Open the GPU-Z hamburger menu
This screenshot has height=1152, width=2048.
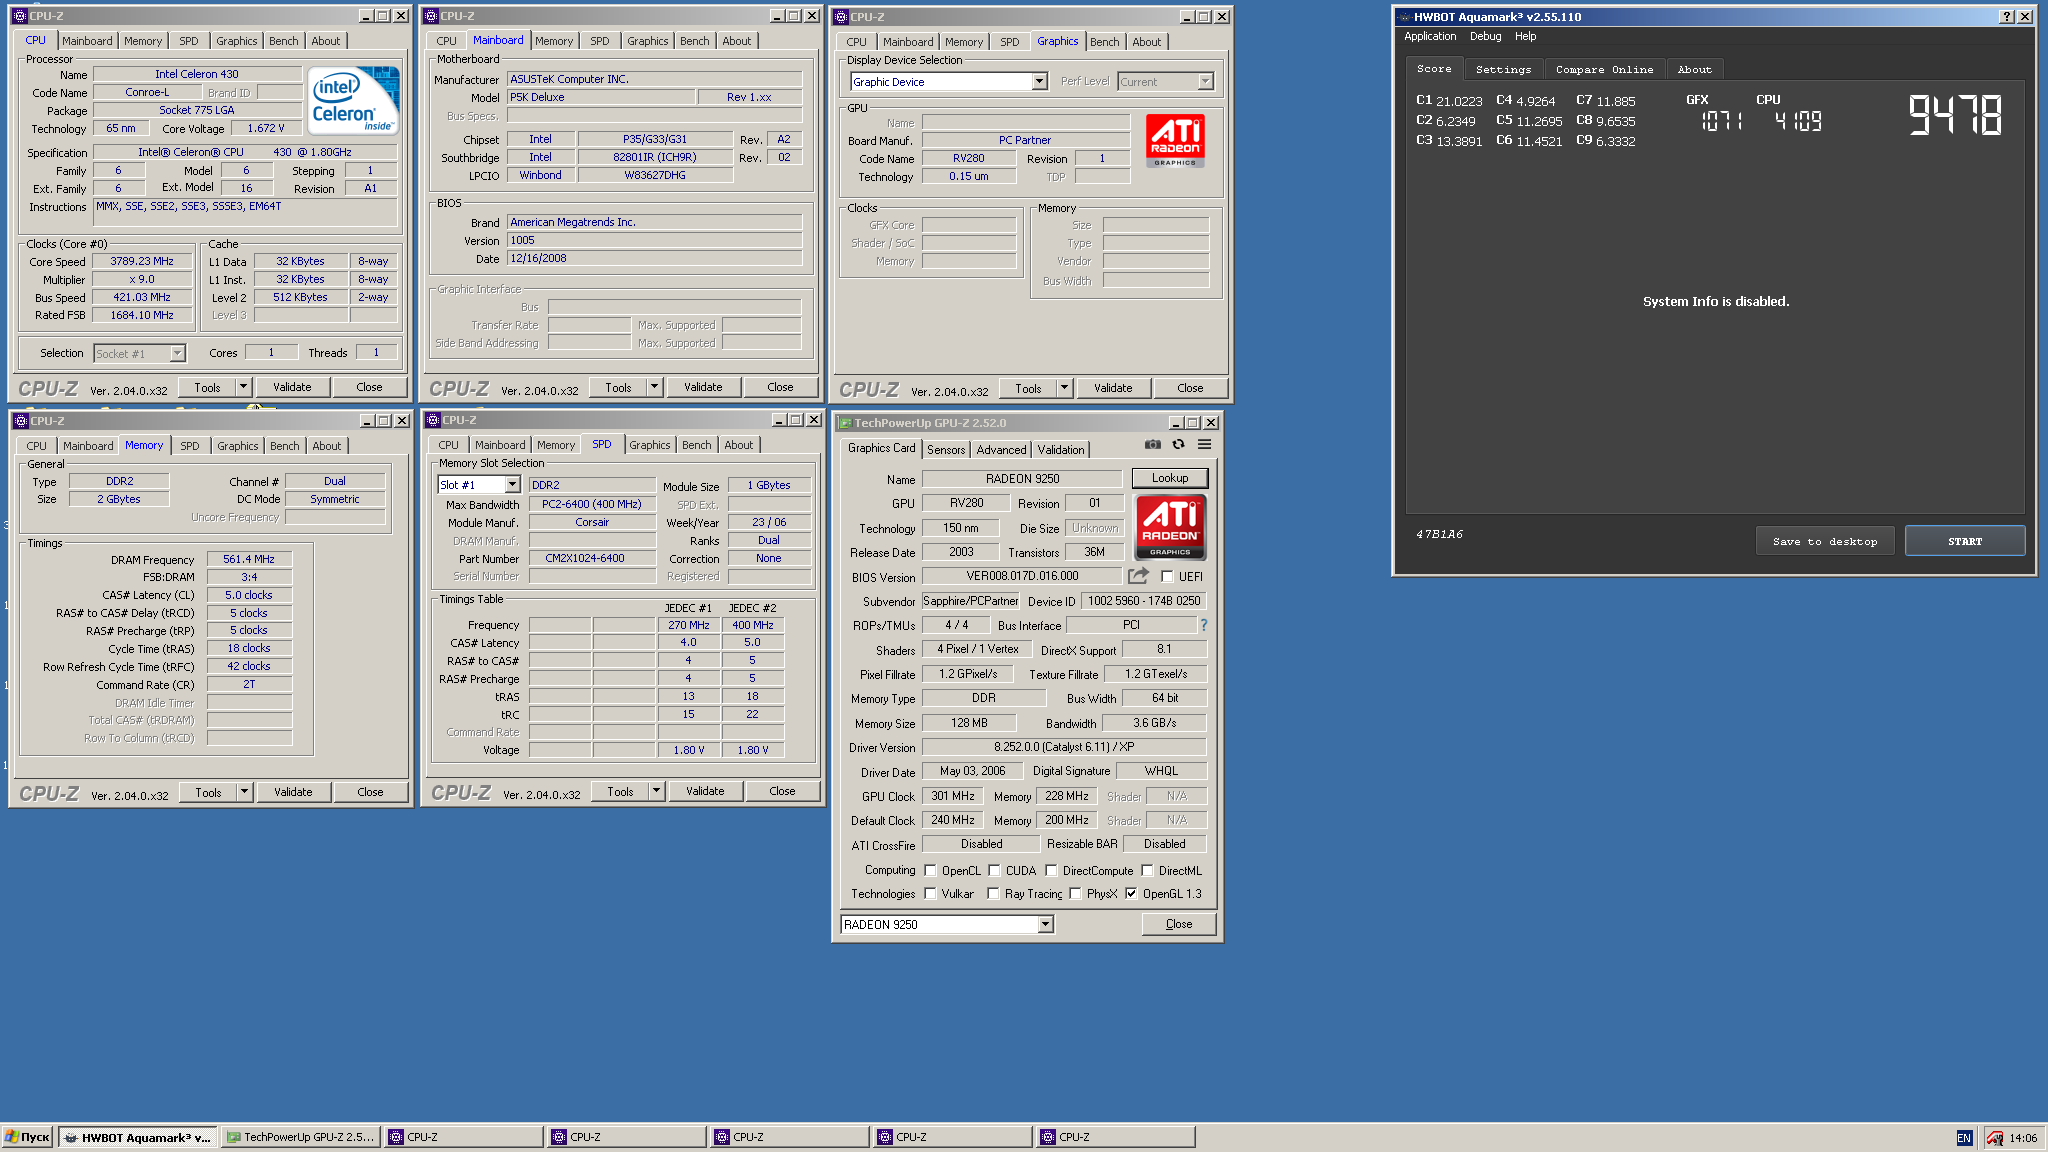(1205, 445)
